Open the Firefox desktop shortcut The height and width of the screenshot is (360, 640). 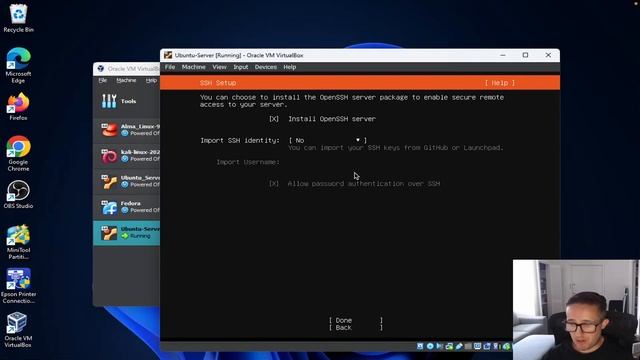coord(18,106)
